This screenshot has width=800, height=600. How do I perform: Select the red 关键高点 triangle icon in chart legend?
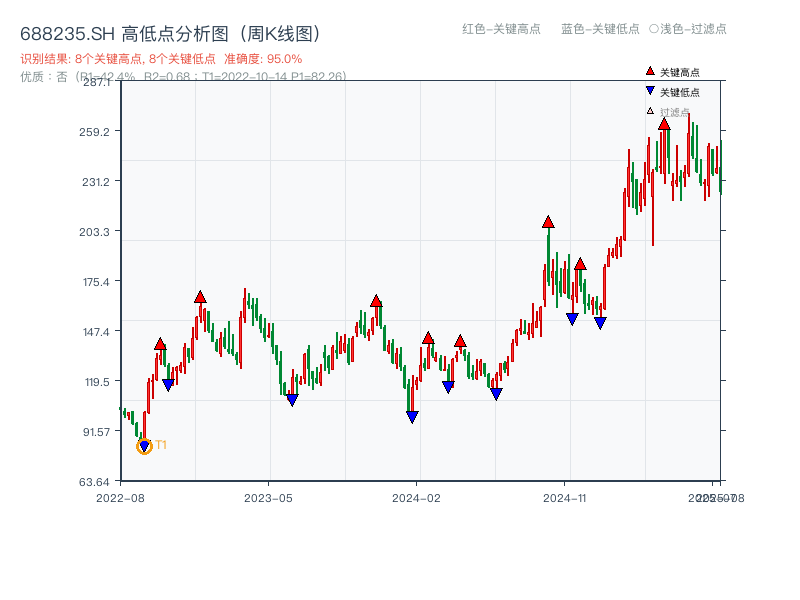click(x=648, y=71)
